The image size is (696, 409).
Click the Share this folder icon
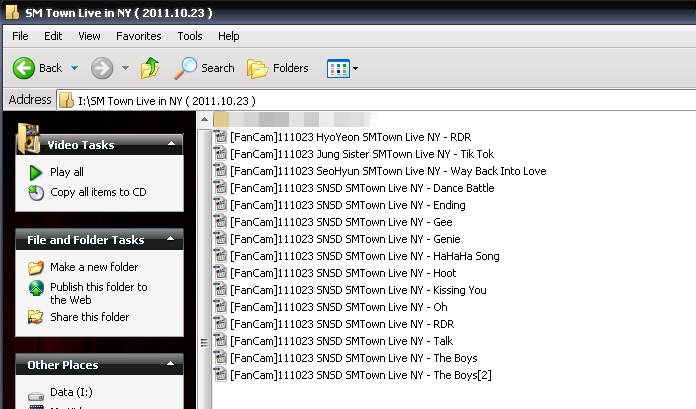pyautogui.click(x=36, y=317)
